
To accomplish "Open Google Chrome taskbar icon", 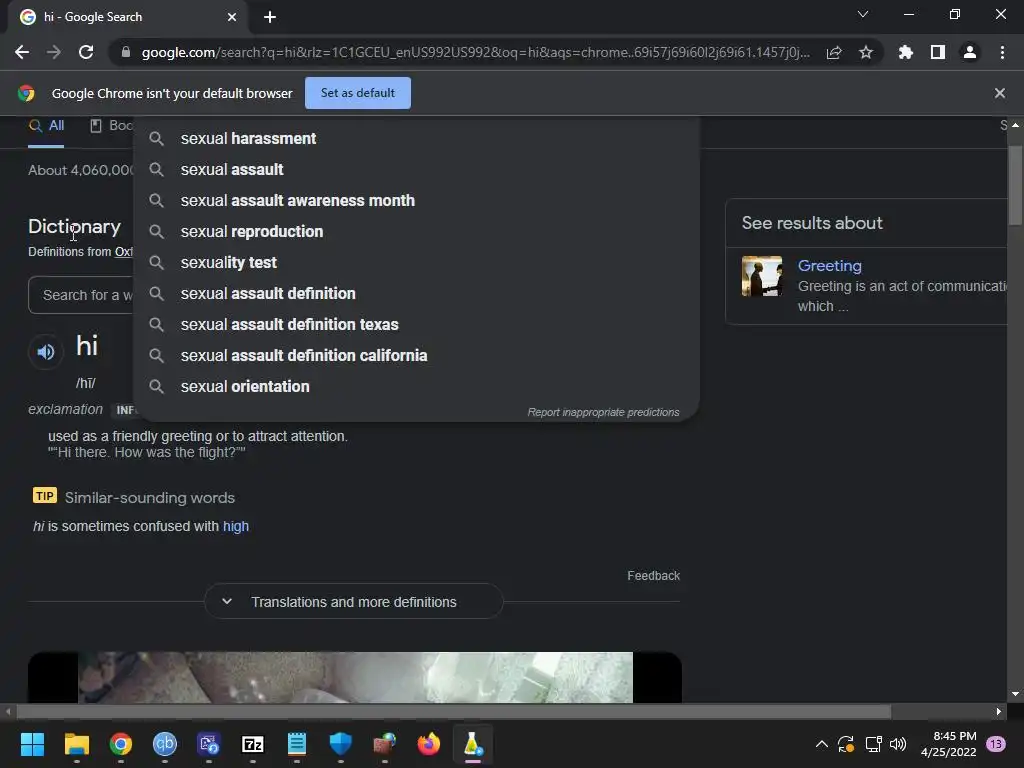I will tap(121, 744).
